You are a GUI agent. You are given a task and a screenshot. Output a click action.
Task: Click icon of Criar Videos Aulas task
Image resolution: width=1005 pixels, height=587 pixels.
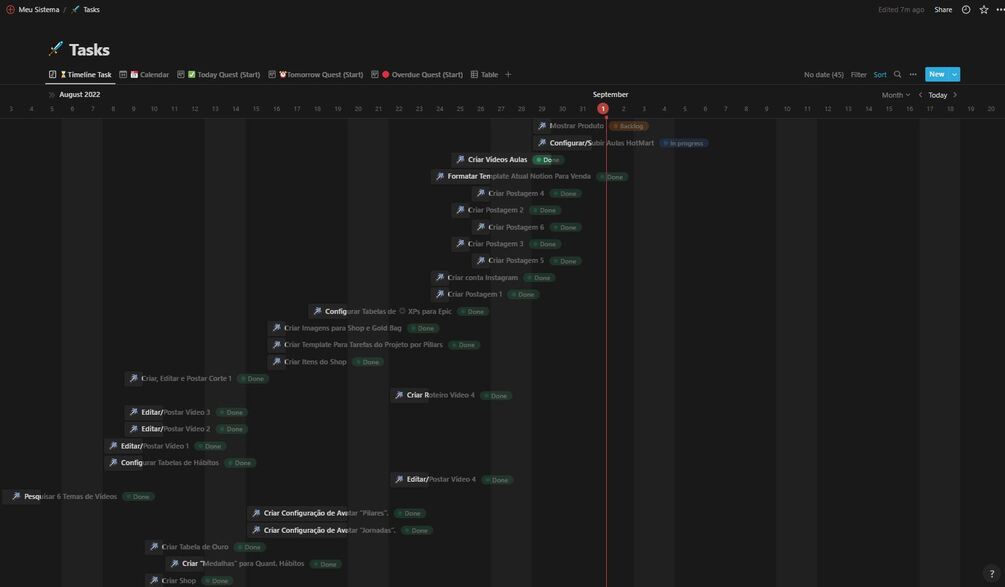pos(460,160)
